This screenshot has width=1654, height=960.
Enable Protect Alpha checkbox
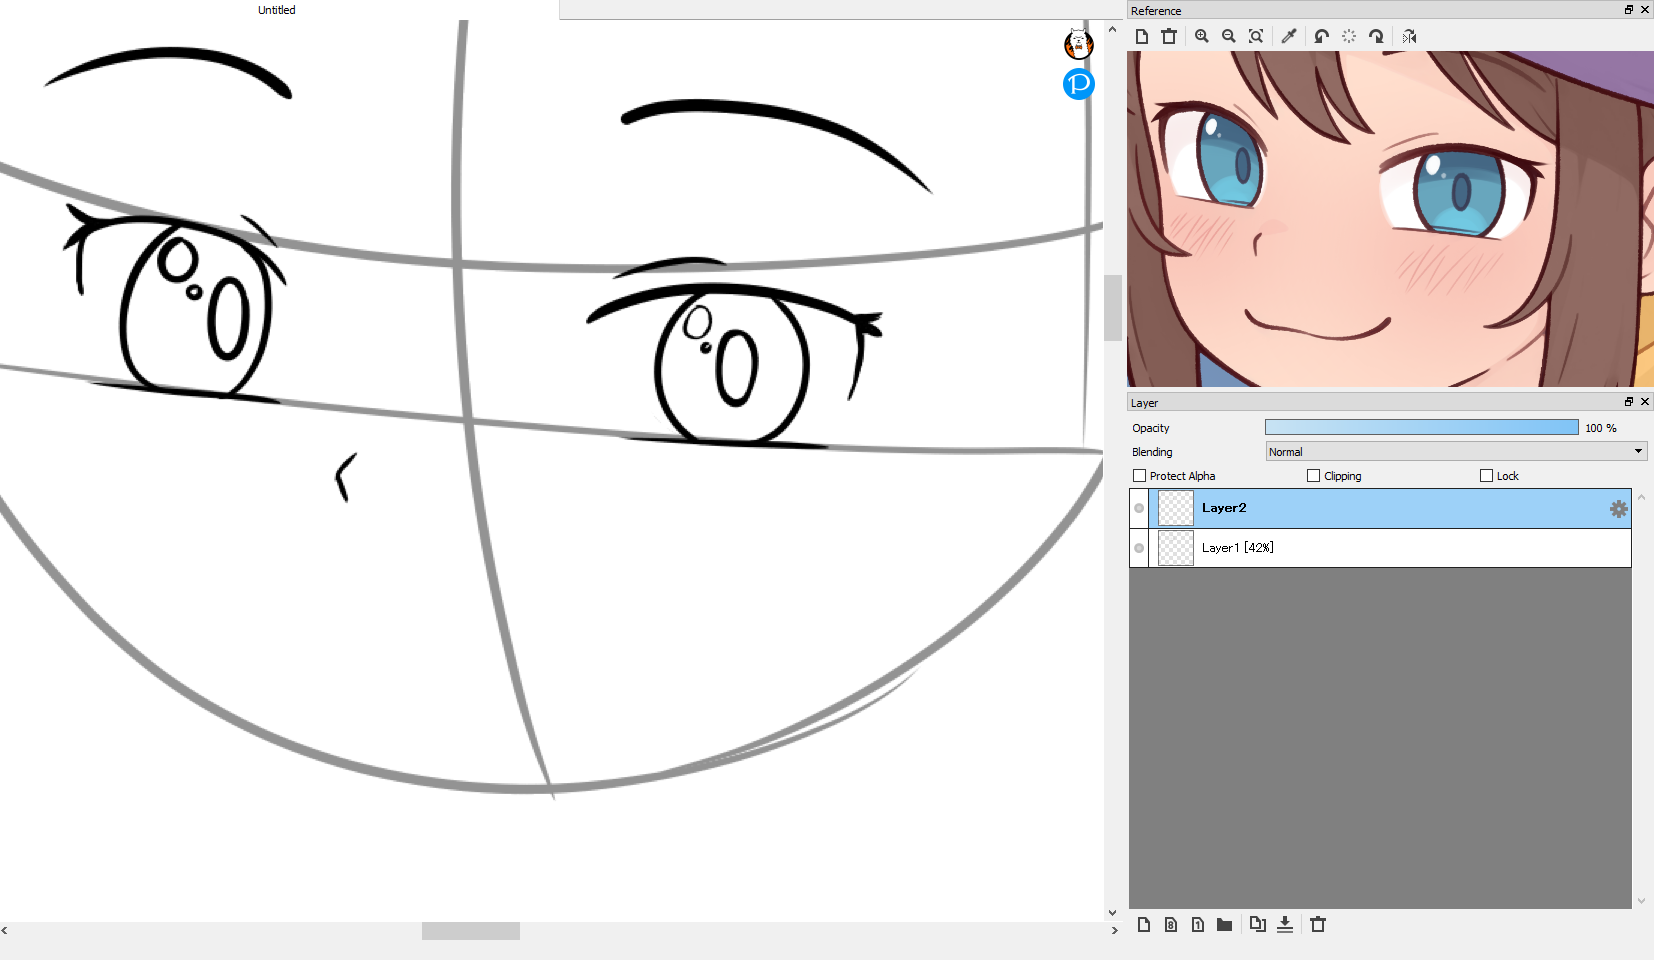(1139, 476)
